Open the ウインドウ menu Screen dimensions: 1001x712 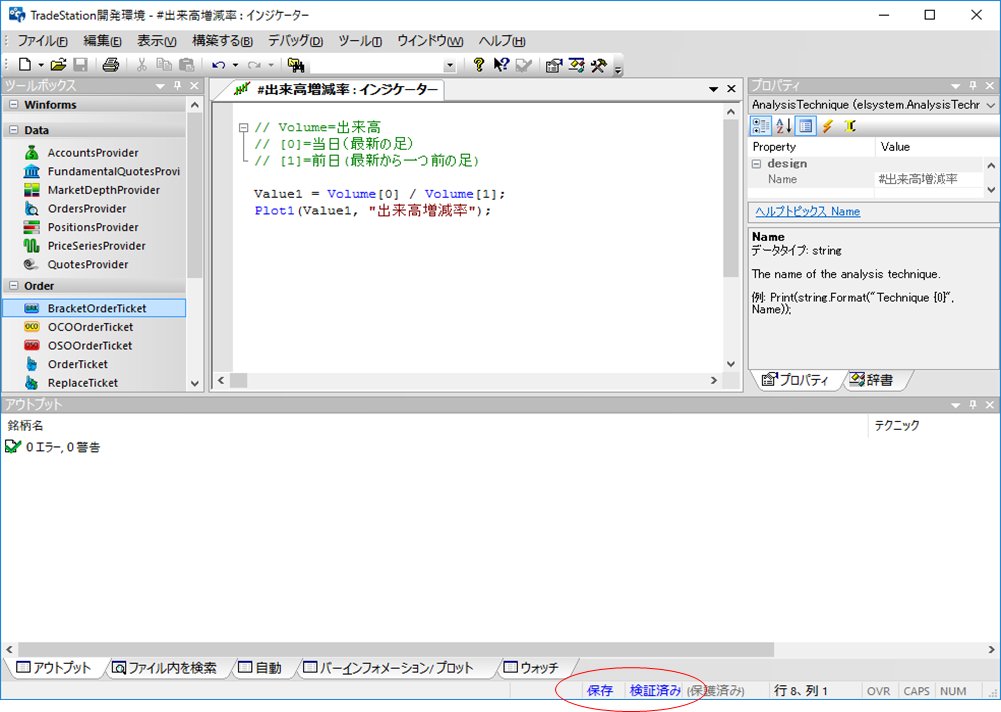(x=430, y=41)
